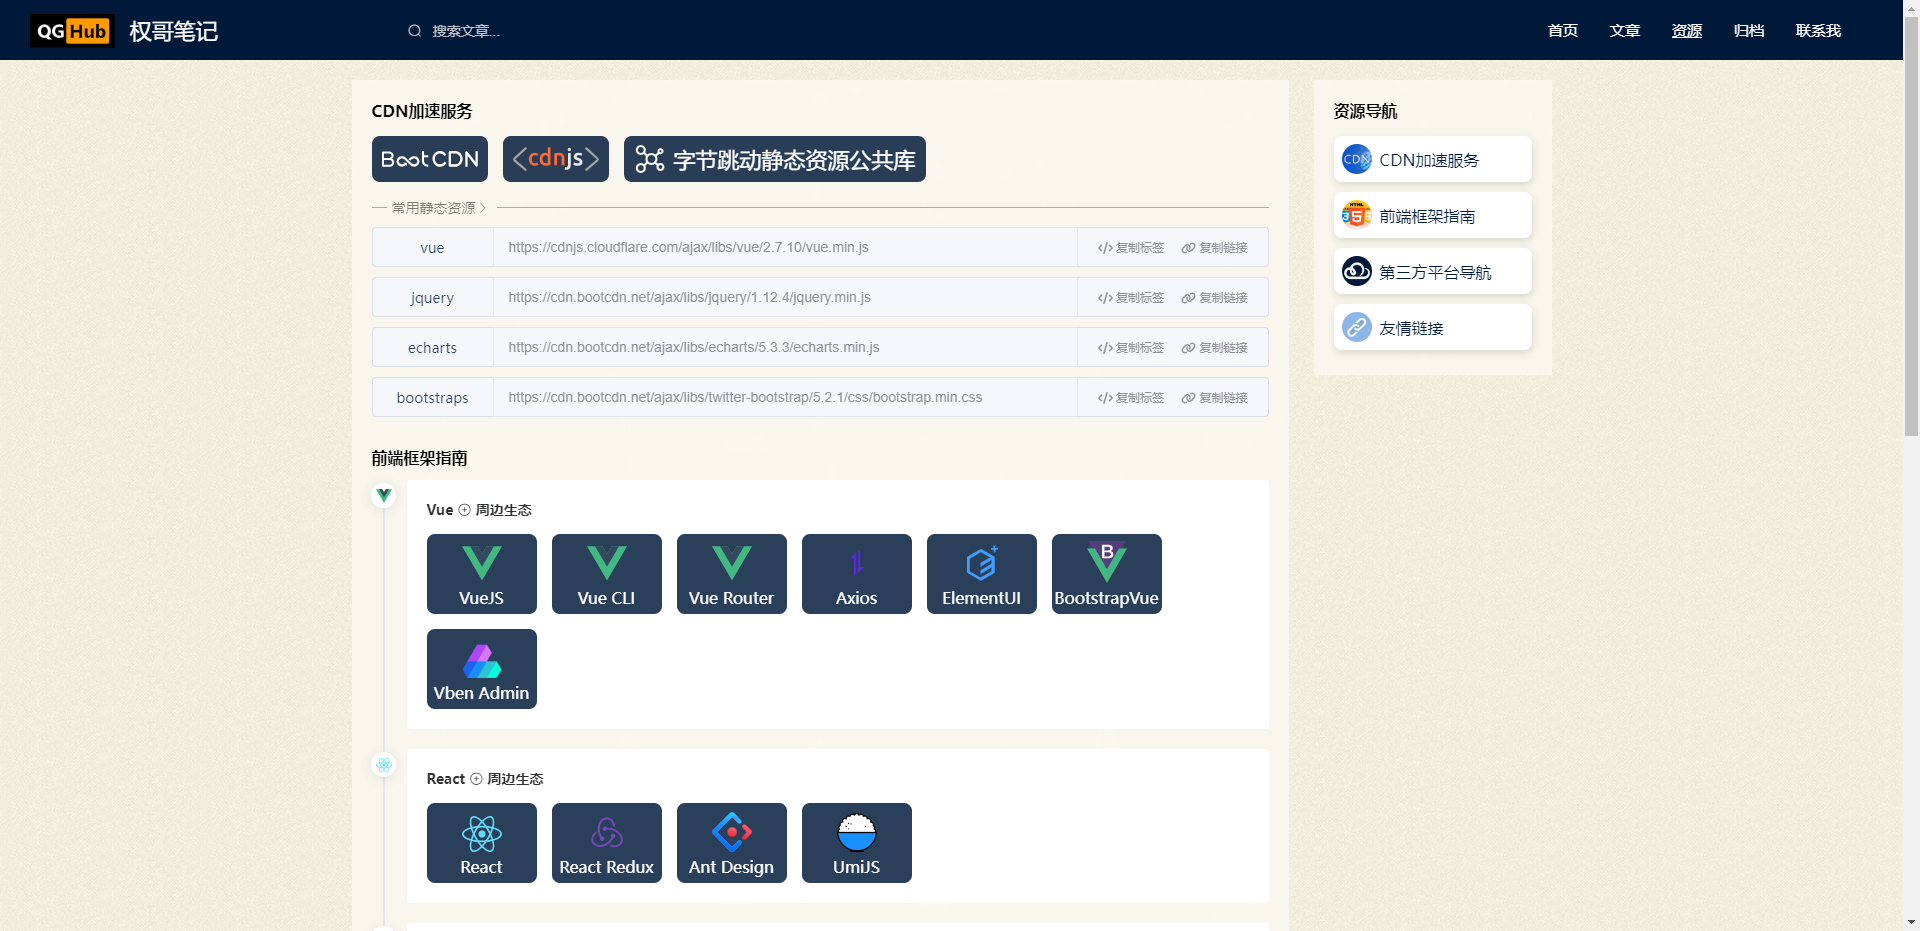Open the Vue CLI card

(x=606, y=573)
